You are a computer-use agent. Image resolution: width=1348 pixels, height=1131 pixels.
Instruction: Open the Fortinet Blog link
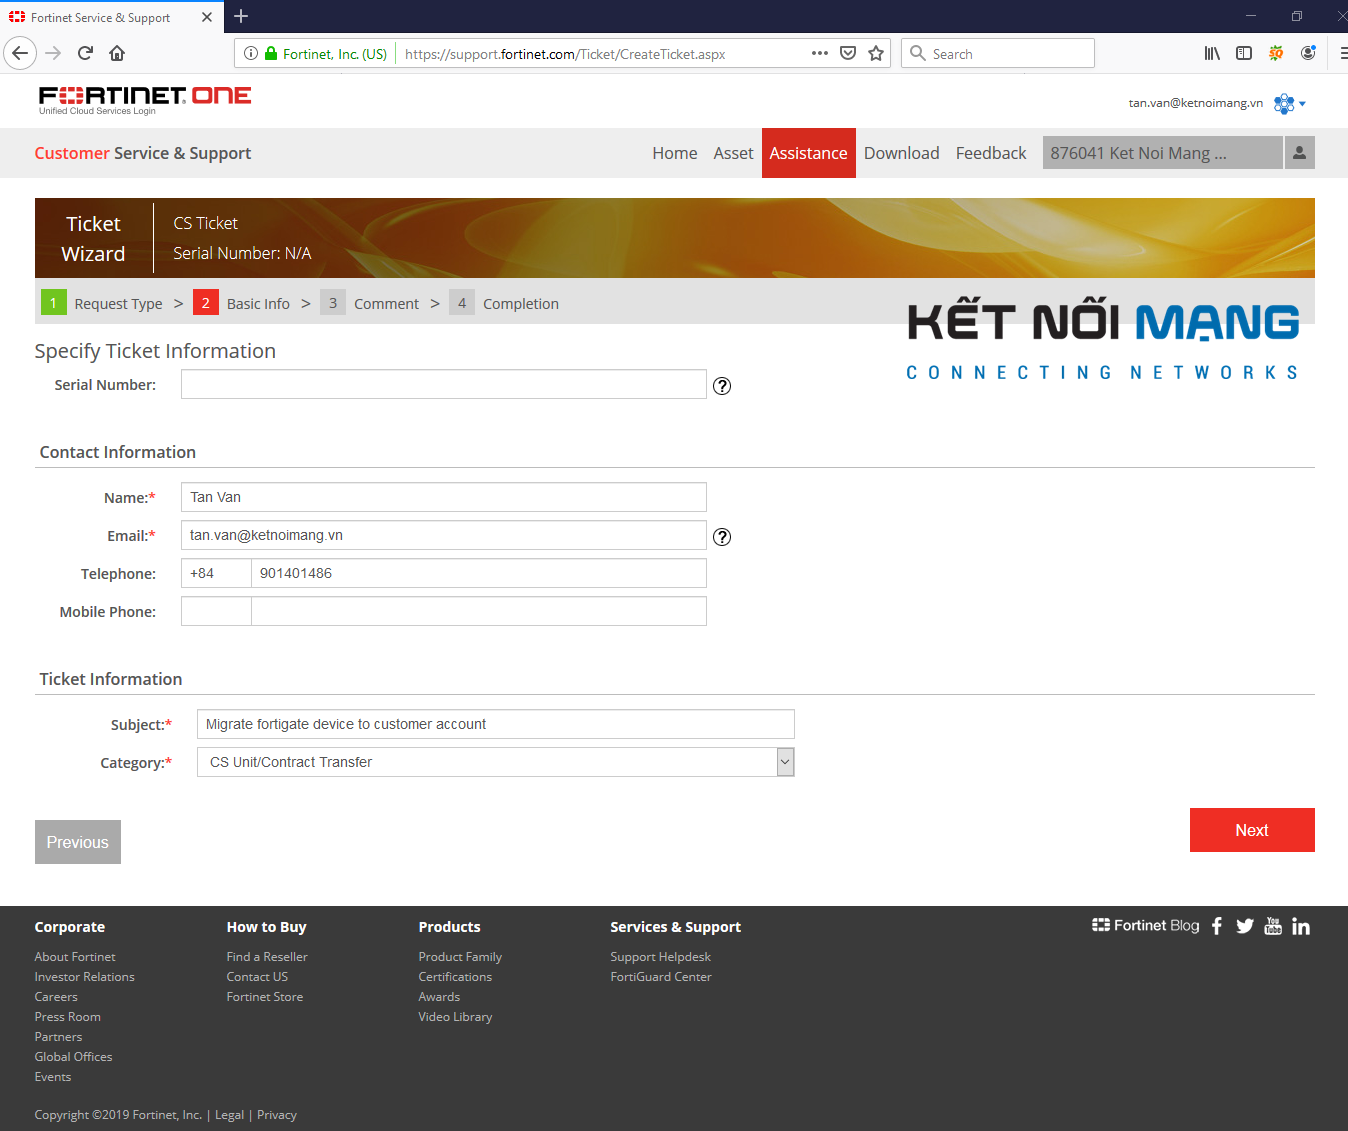(1146, 926)
